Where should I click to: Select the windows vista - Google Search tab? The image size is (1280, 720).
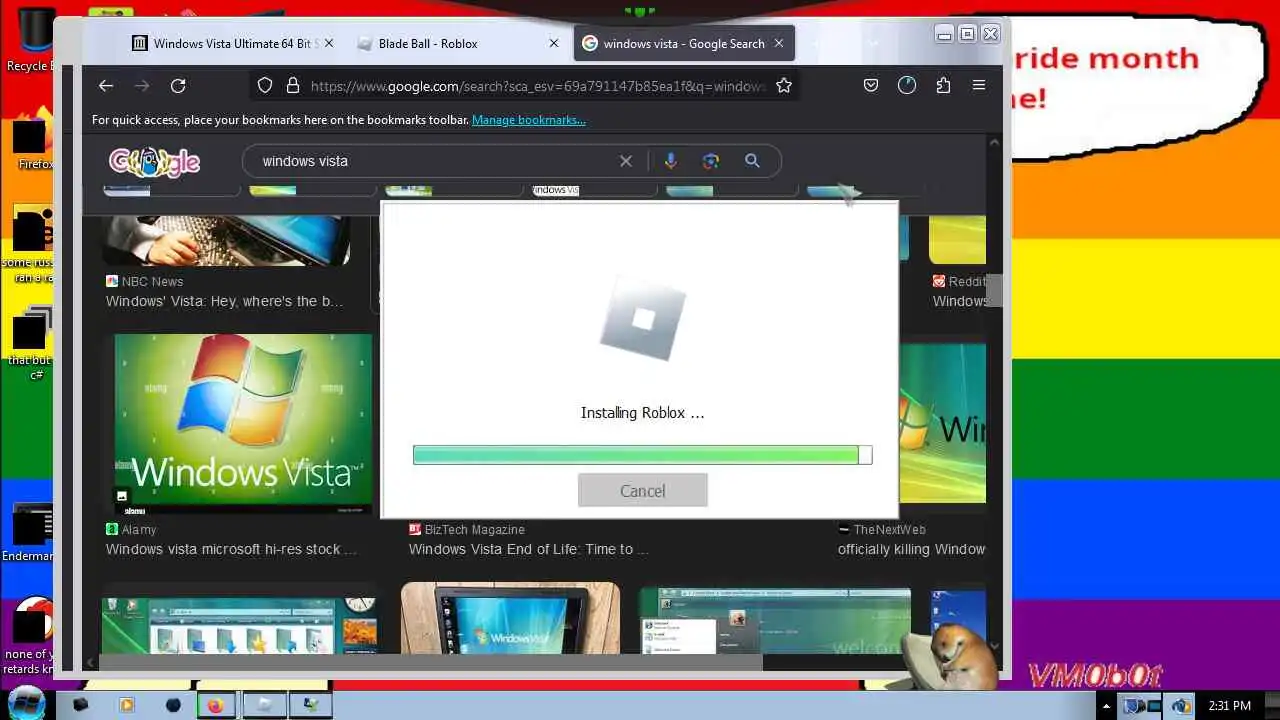tap(683, 44)
